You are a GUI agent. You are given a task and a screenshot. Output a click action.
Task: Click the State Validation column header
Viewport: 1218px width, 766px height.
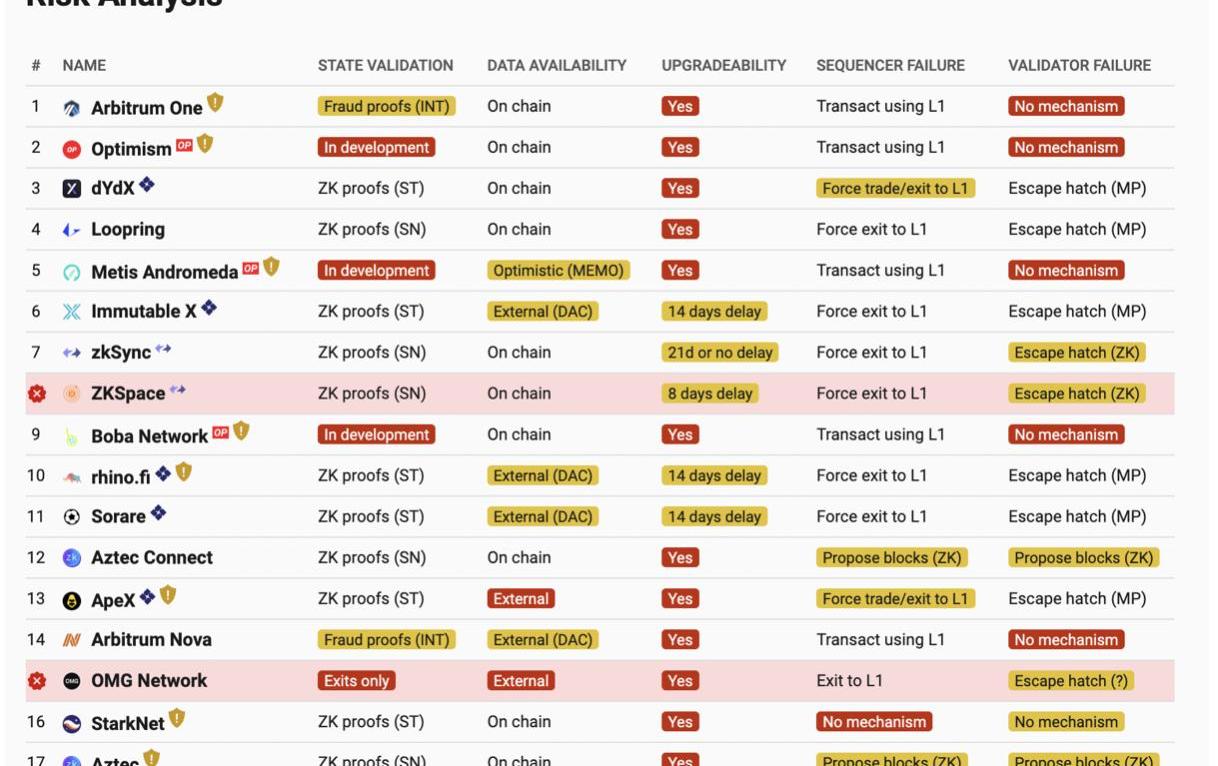tap(385, 65)
